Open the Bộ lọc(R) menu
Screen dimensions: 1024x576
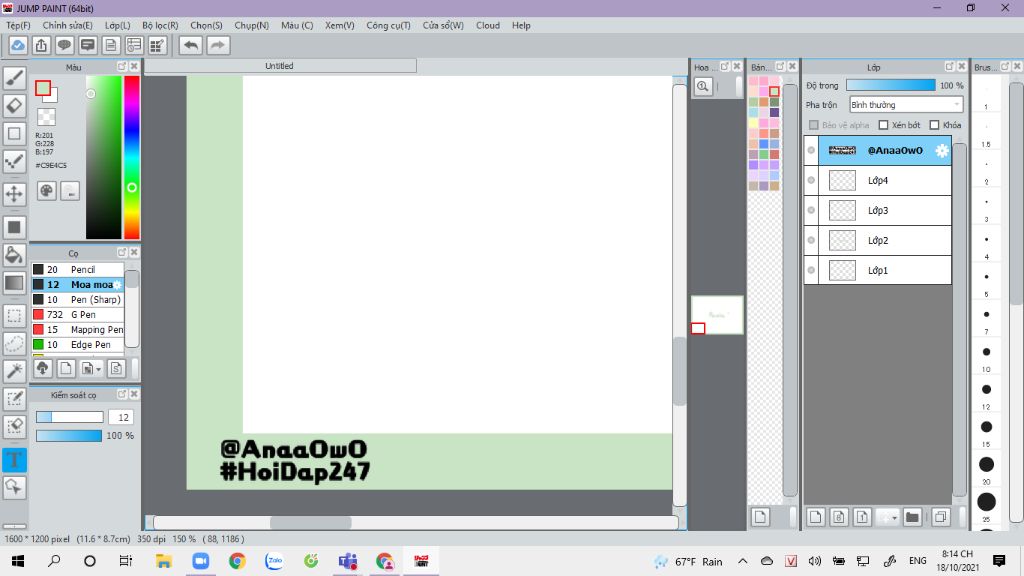(x=160, y=25)
